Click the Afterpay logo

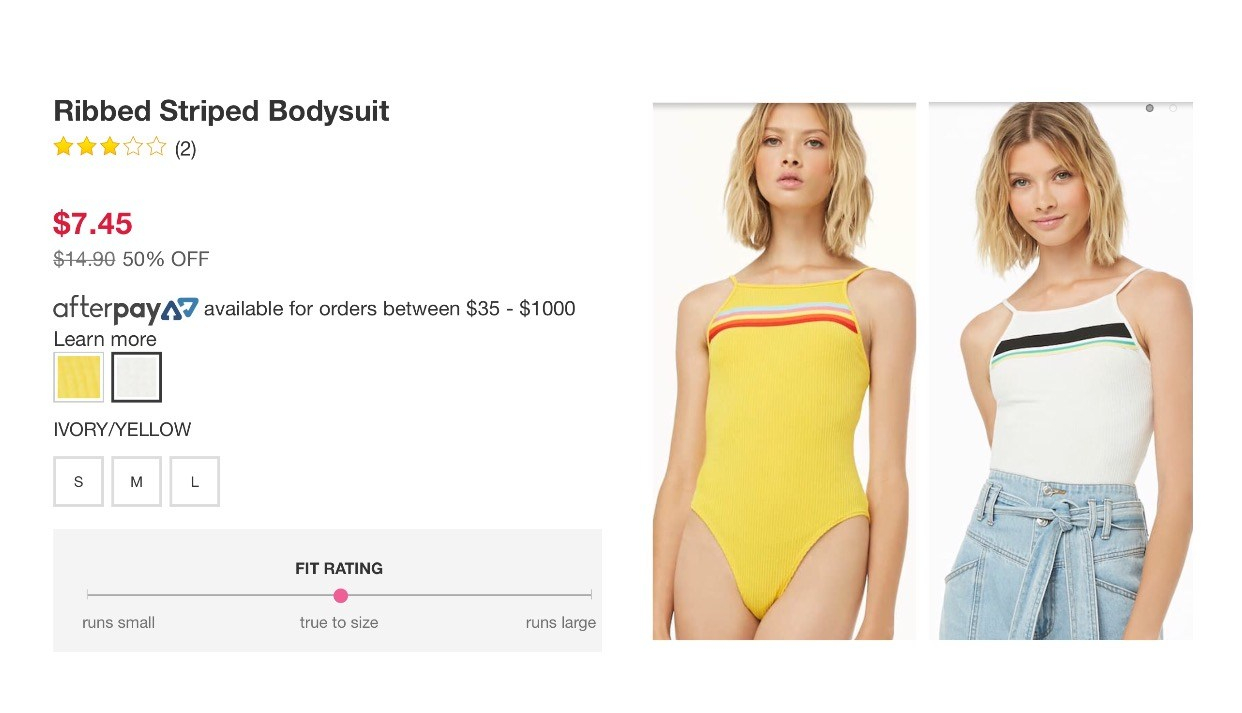(x=126, y=309)
